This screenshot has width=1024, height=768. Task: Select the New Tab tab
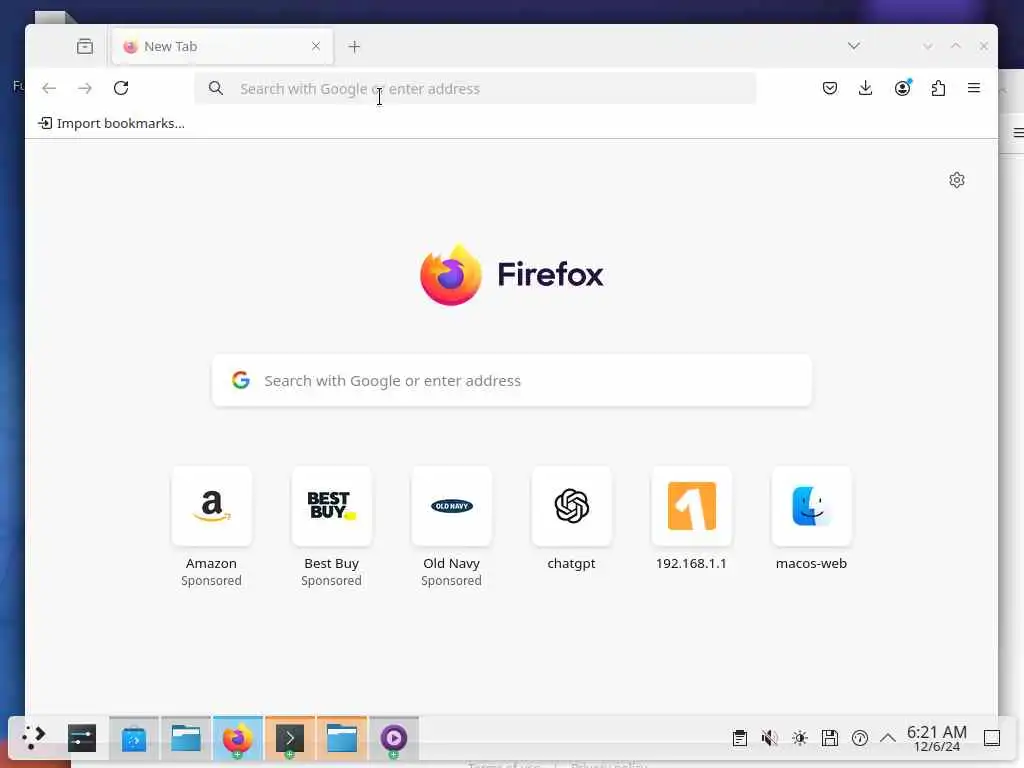tap(222, 46)
